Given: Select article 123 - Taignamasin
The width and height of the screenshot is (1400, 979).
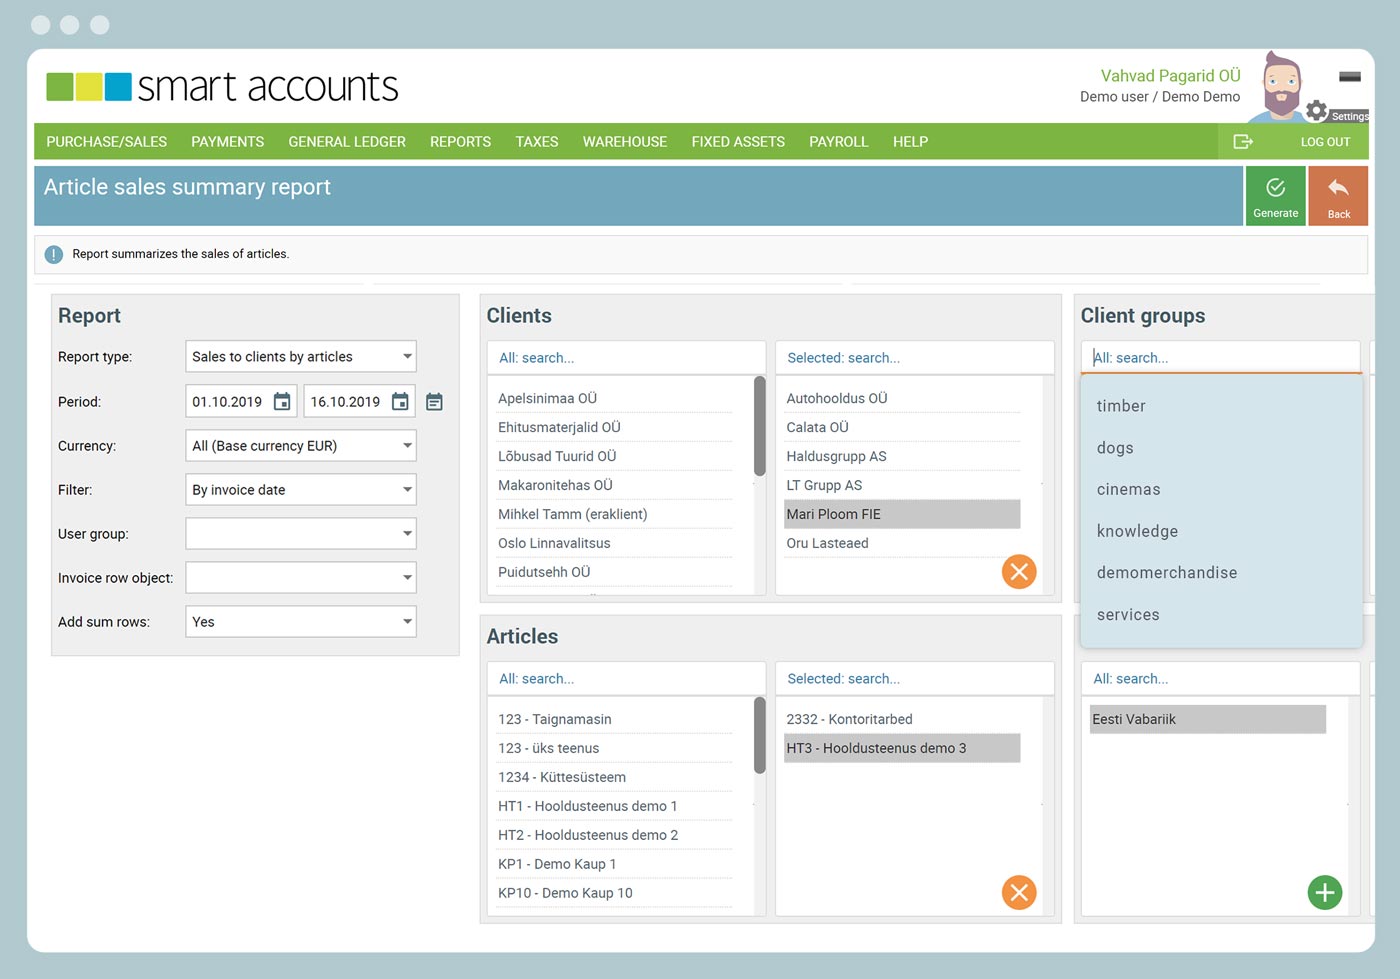Looking at the screenshot, I should pos(615,719).
